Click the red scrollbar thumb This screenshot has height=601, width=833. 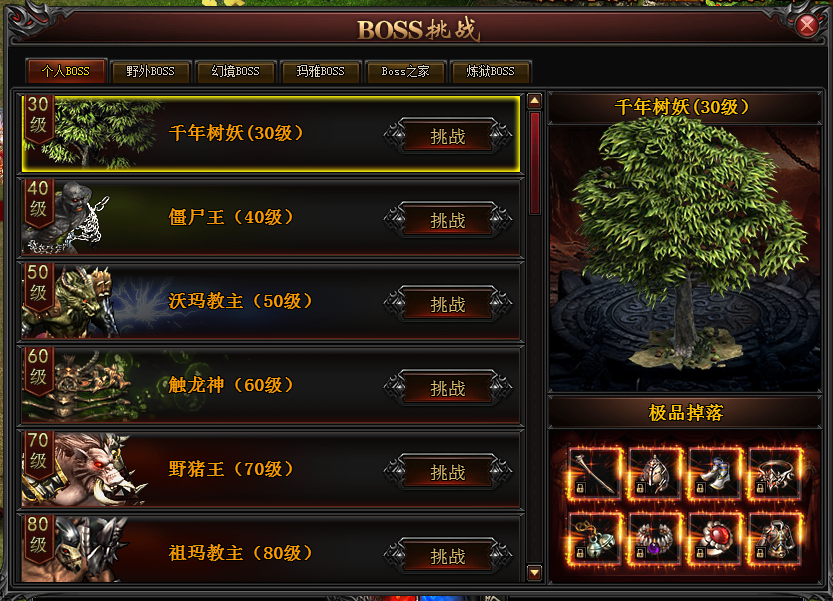(534, 163)
